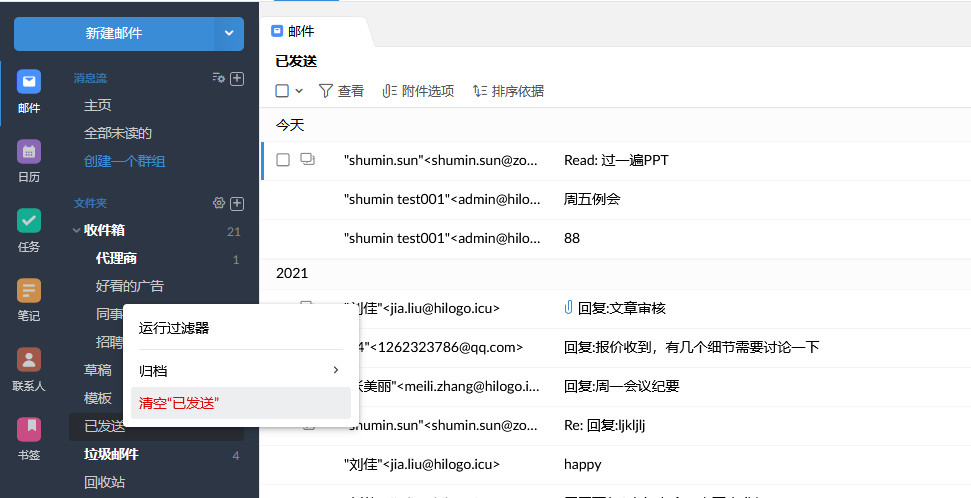
Task: Open dropdown arrow next to 新建邮件
Action: [x=229, y=33]
